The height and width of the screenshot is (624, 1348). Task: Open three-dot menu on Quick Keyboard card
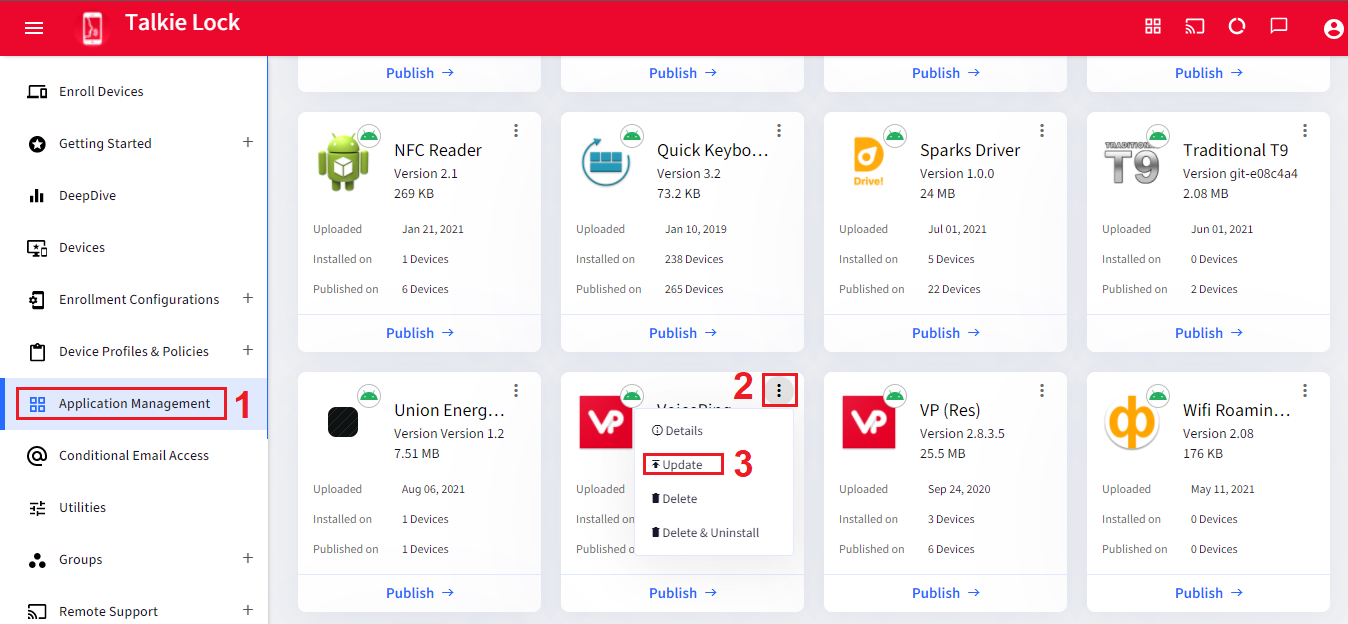pos(779,131)
